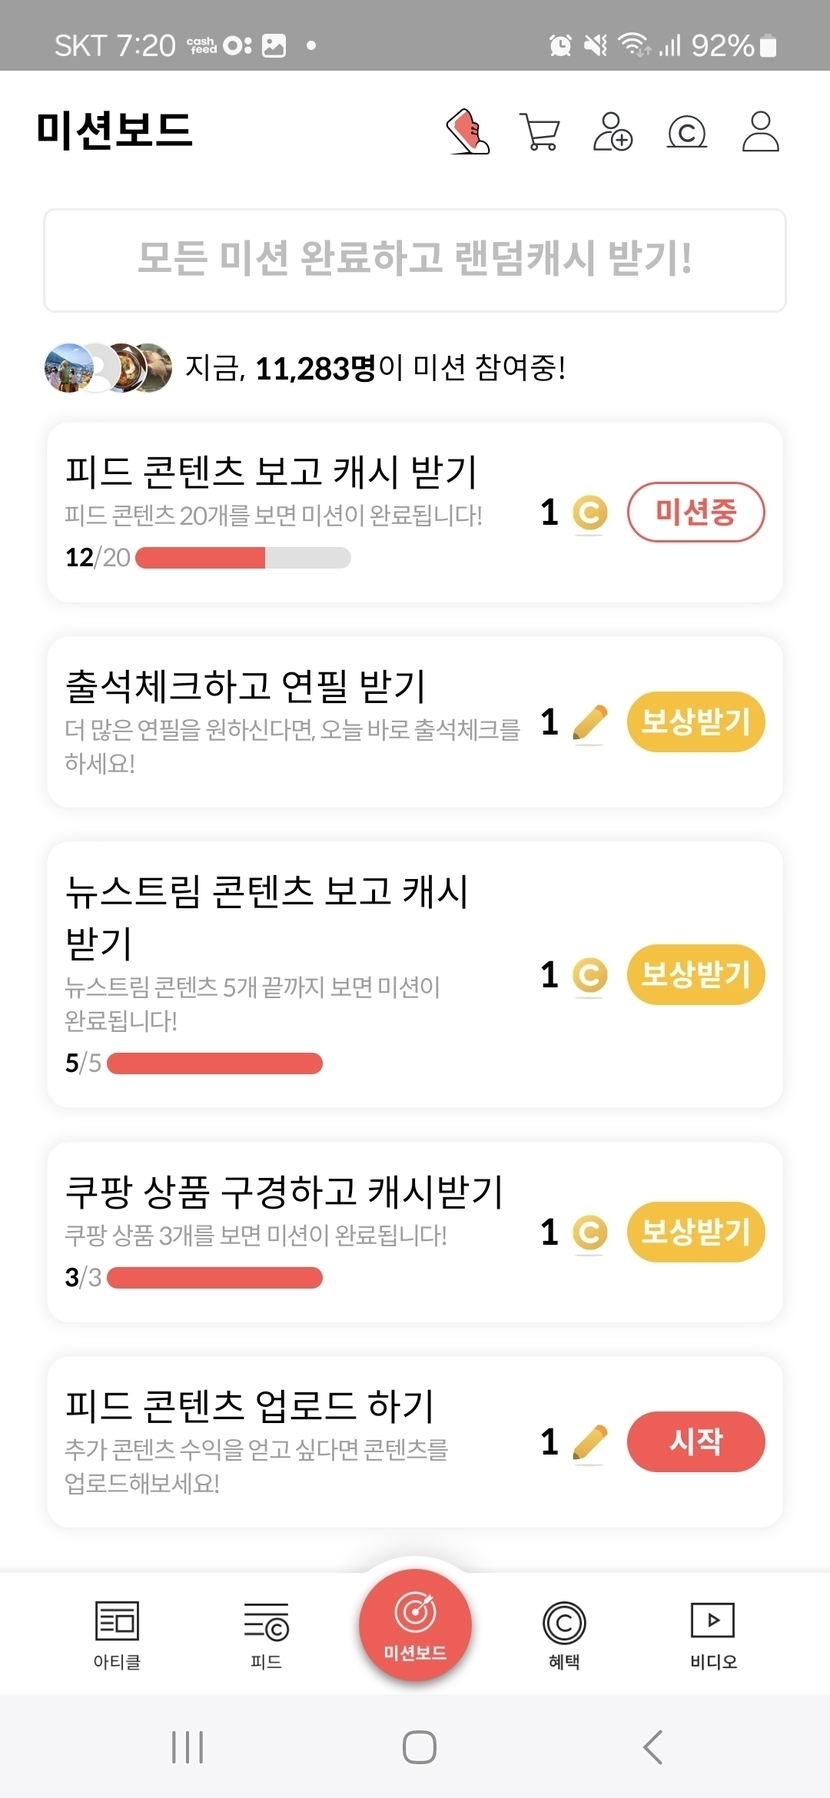
Task: Claim 보상받기 for 쿠팡 상품 mission
Action: (x=696, y=1231)
